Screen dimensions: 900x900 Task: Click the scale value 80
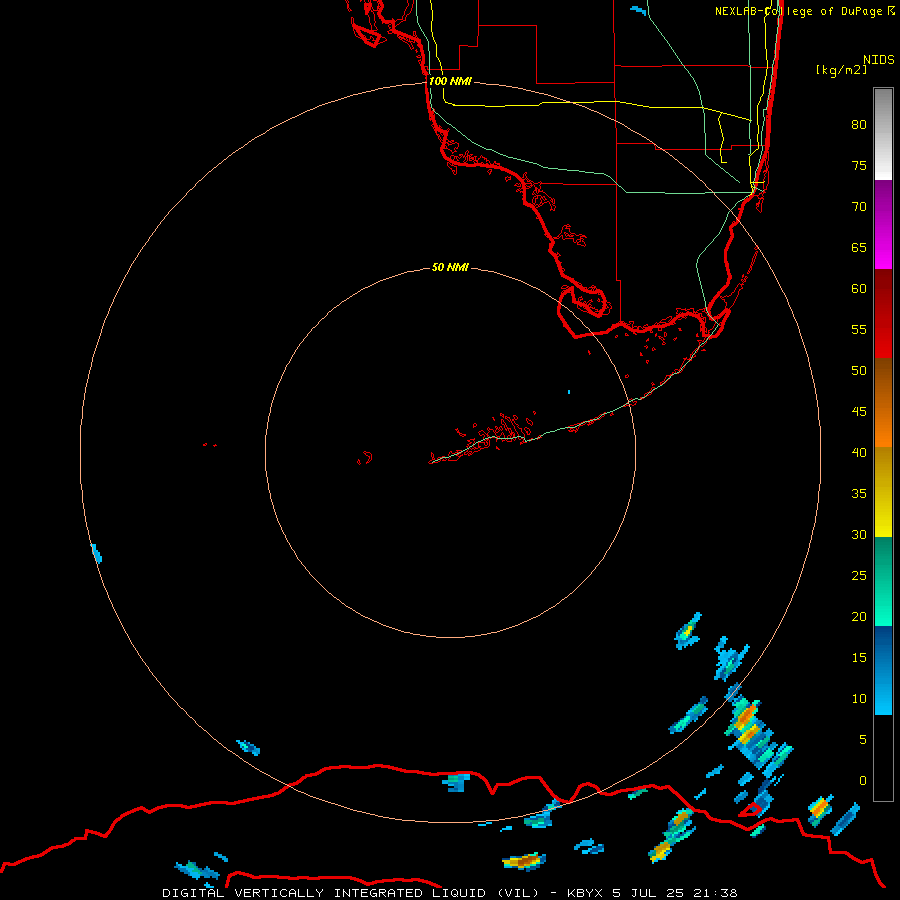859,125
